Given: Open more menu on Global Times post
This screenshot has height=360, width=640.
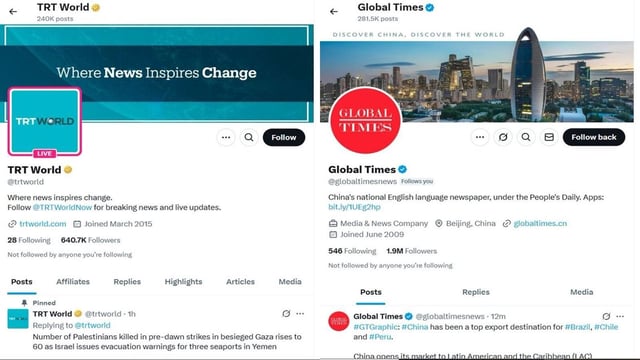Looking at the screenshot, I should click(x=620, y=316).
